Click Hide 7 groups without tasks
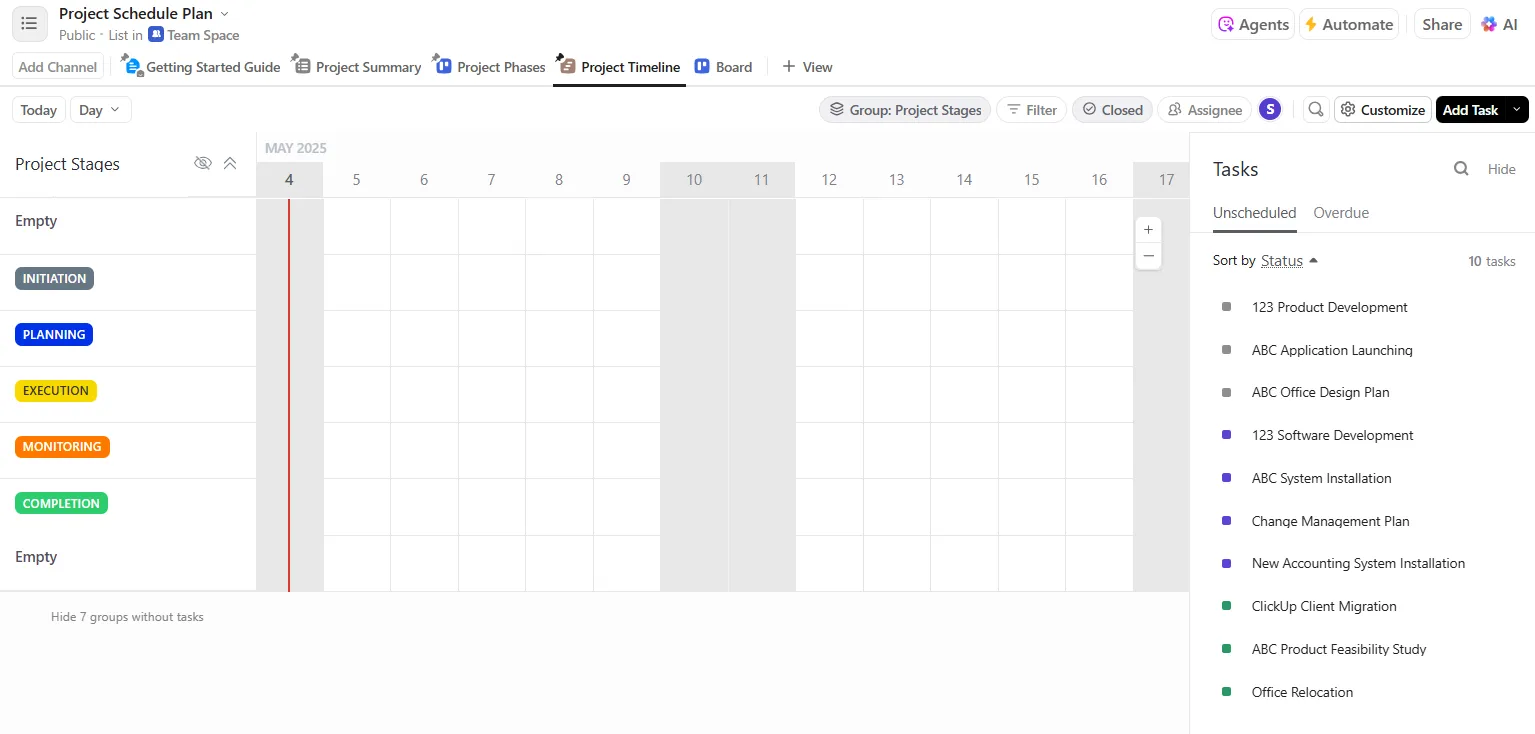Viewport: 1535px width, 734px height. (127, 617)
